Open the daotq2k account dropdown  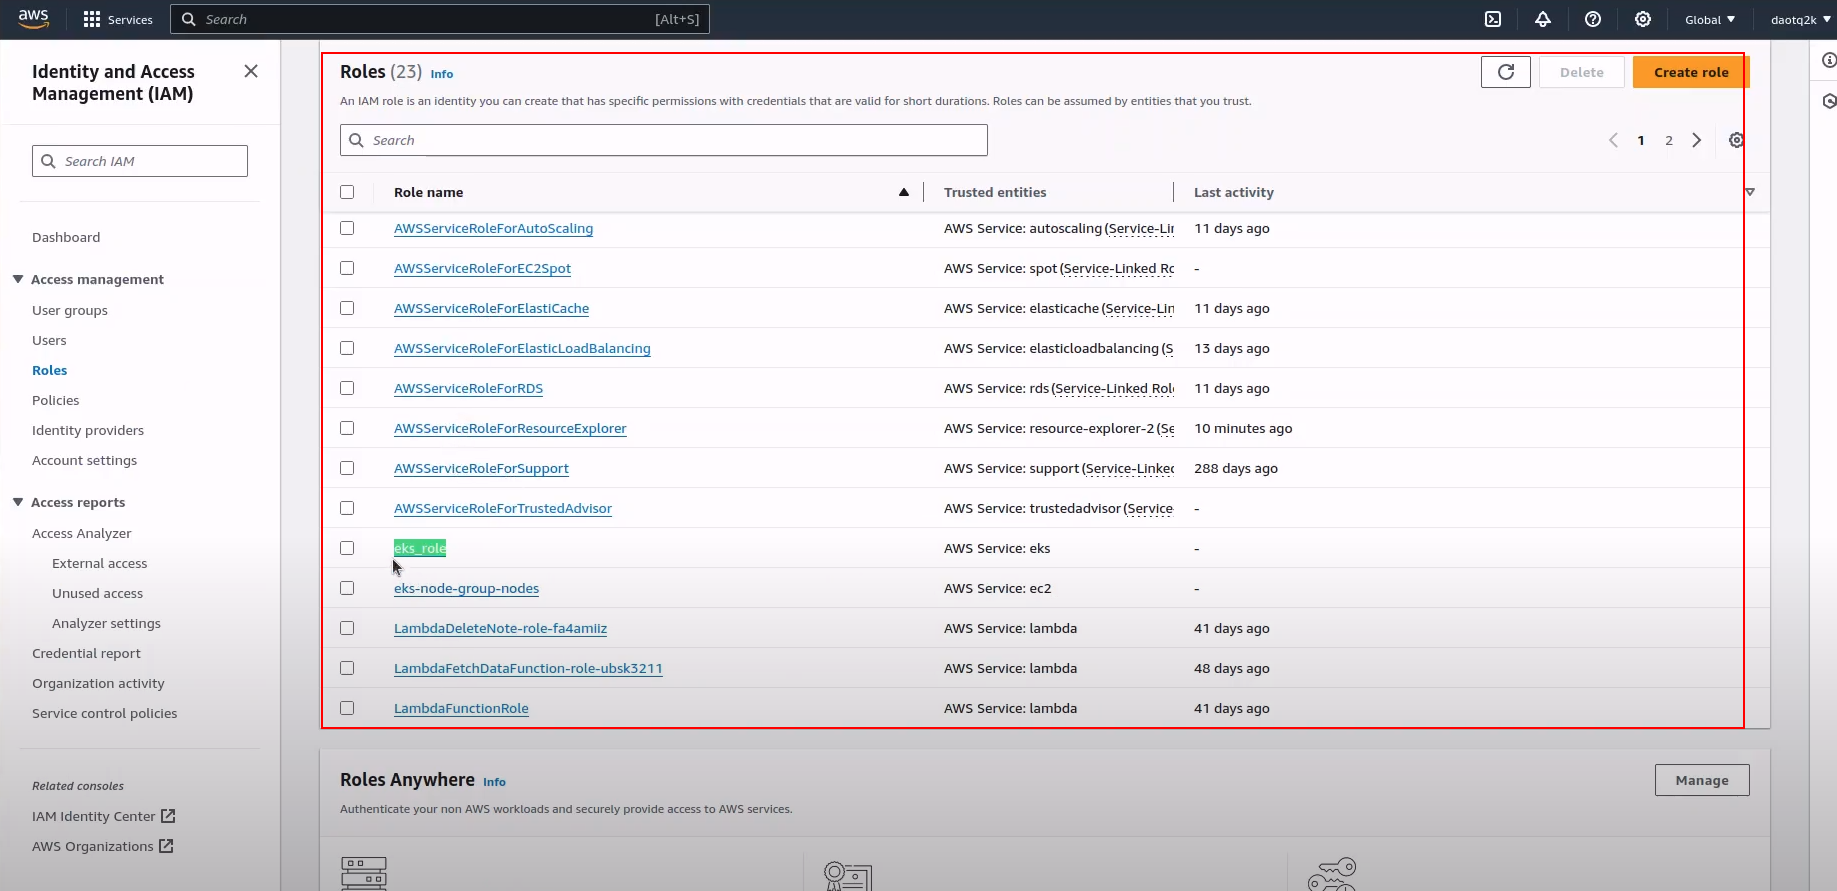coord(1800,19)
